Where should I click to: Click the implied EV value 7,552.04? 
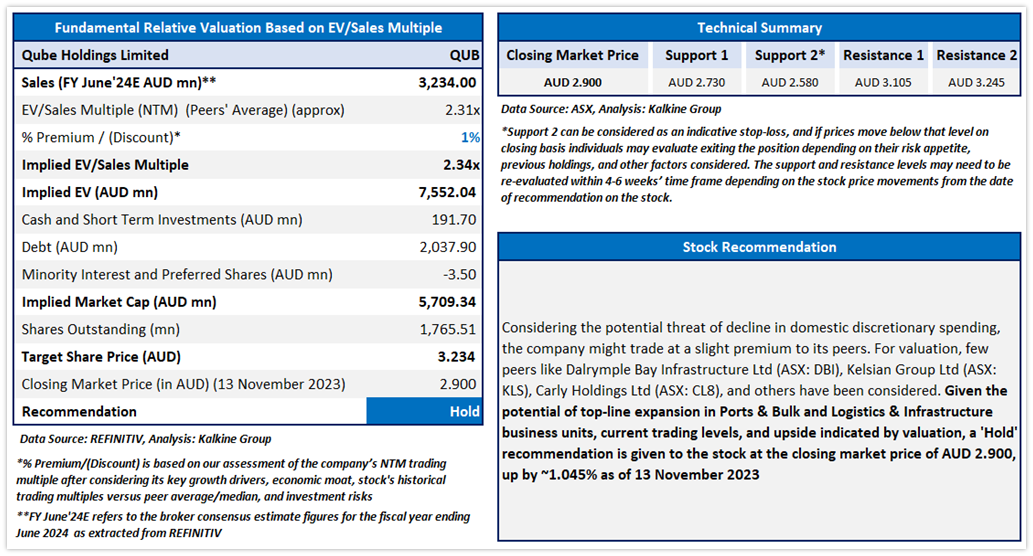[447, 192]
